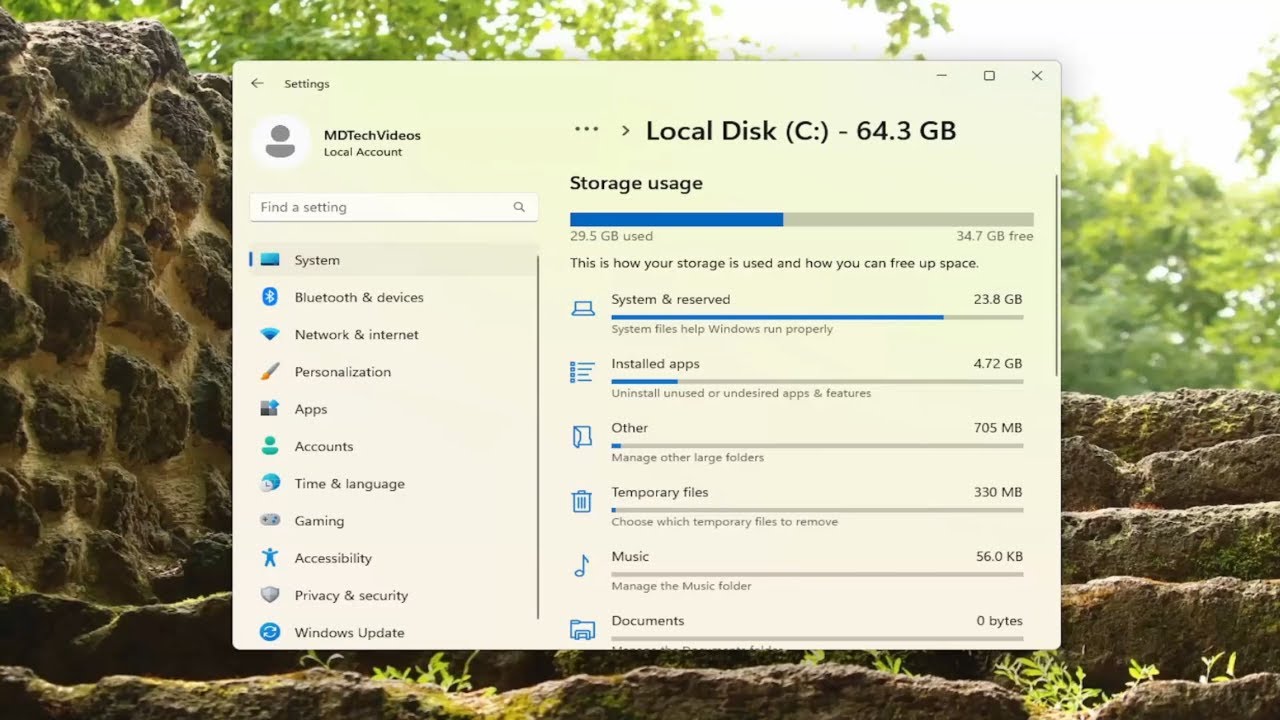Click the Storage usage heading
Image resolution: width=1280 pixels, height=720 pixels.
coord(636,183)
